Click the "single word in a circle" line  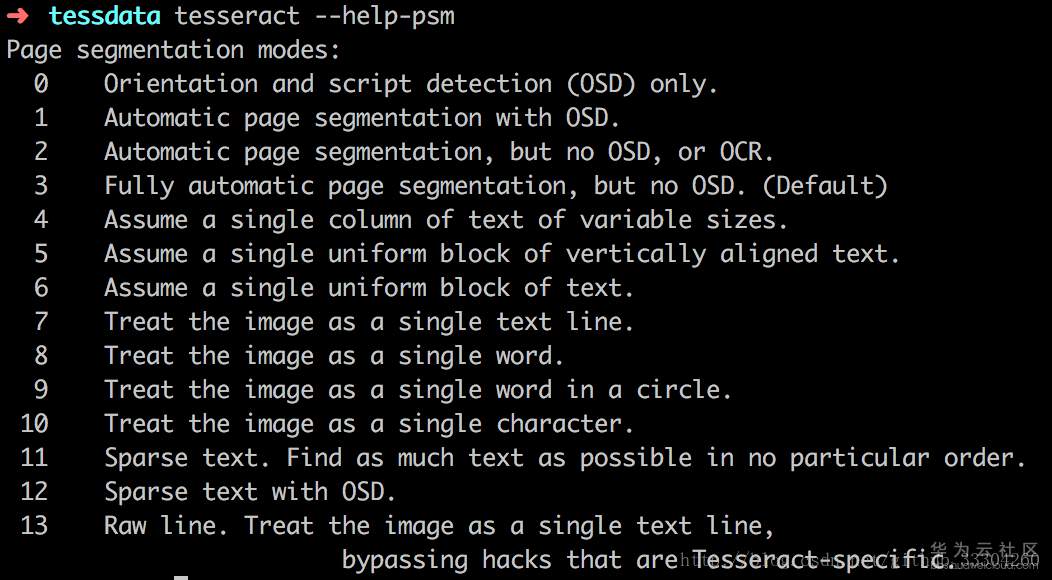(x=418, y=390)
